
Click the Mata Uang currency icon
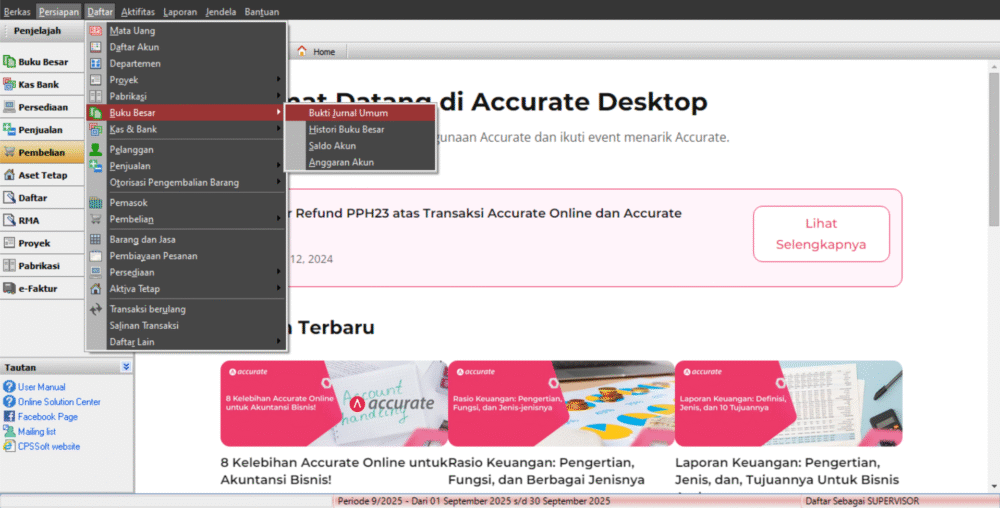pyautogui.click(x=96, y=31)
